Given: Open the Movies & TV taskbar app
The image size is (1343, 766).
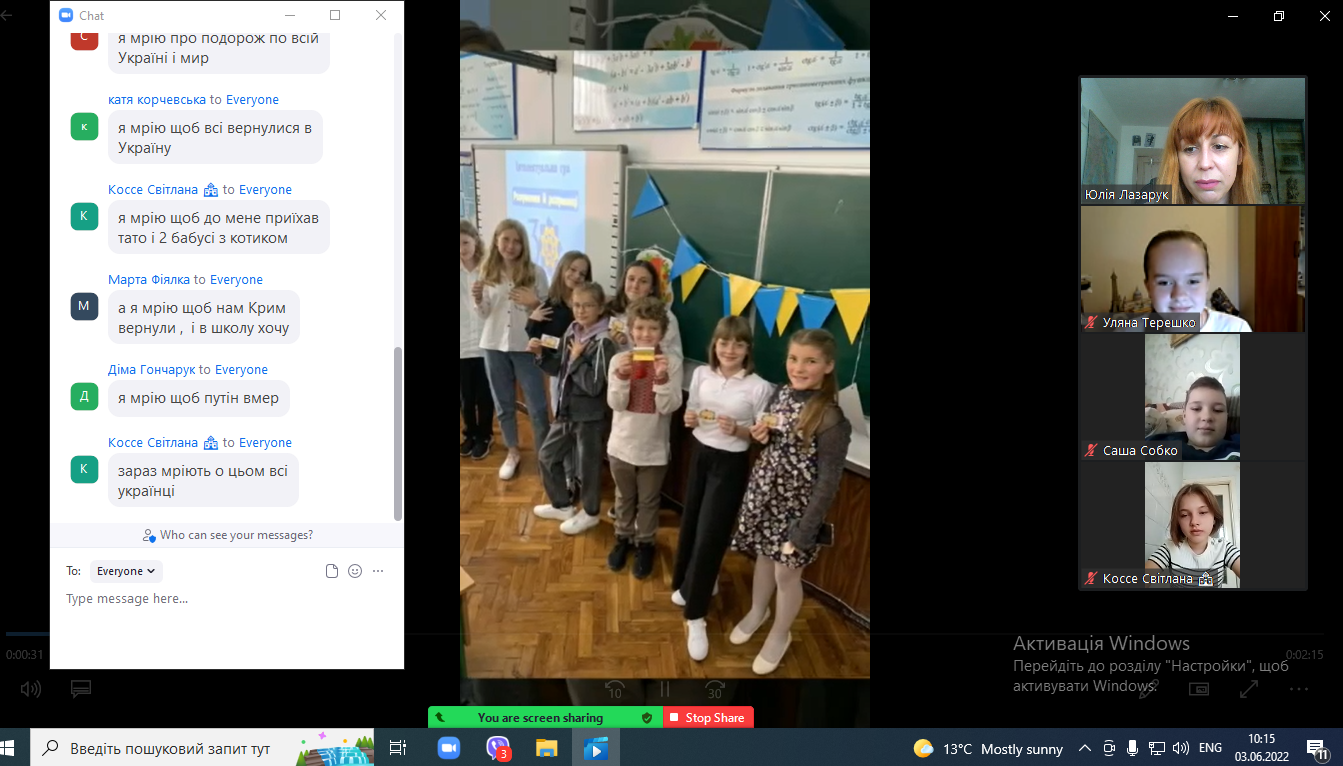Looking at the screenshot, I should point(595,748).
